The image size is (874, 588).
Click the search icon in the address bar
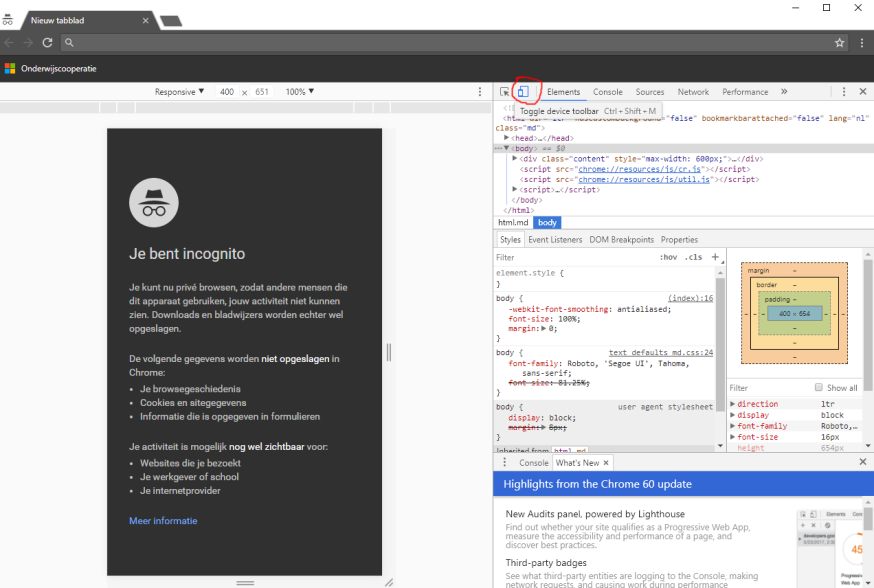pos(69,42)
